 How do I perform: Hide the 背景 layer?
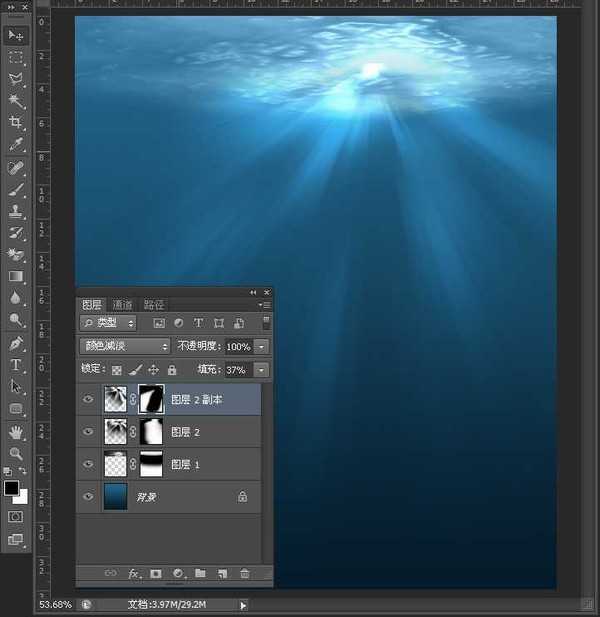pyautogui.click(x=89, y=497)
